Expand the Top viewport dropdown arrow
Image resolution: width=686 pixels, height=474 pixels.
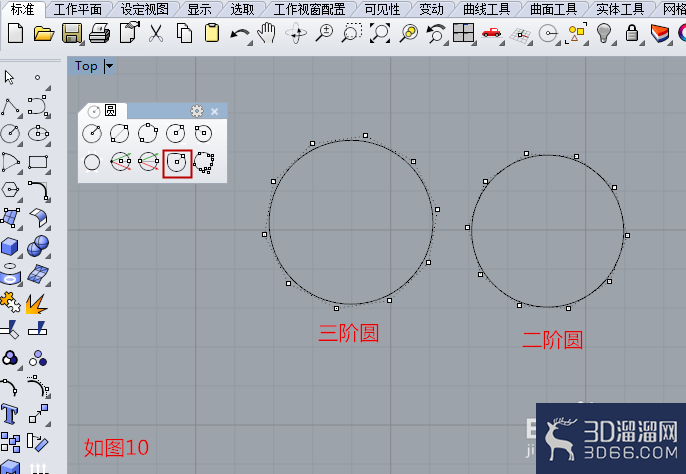pyautogui.click(x=109, y=67)
